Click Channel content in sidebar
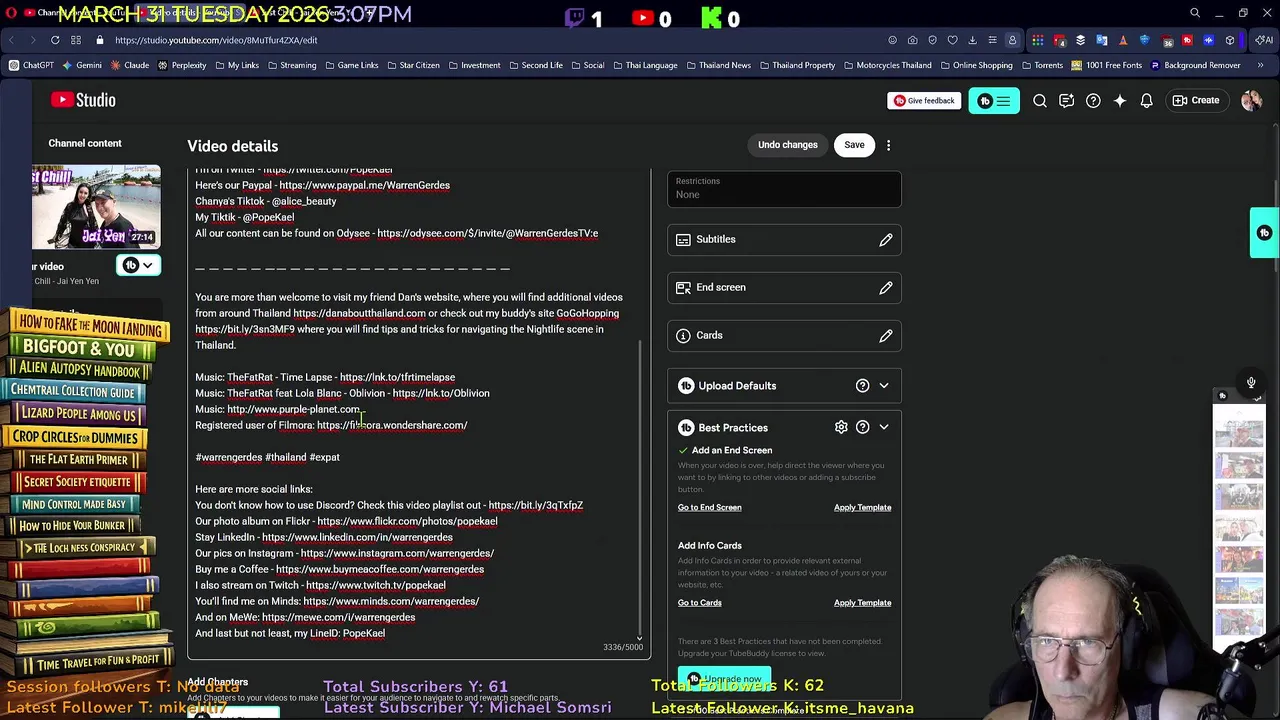The image size is (1280, 720). point(85,144)
